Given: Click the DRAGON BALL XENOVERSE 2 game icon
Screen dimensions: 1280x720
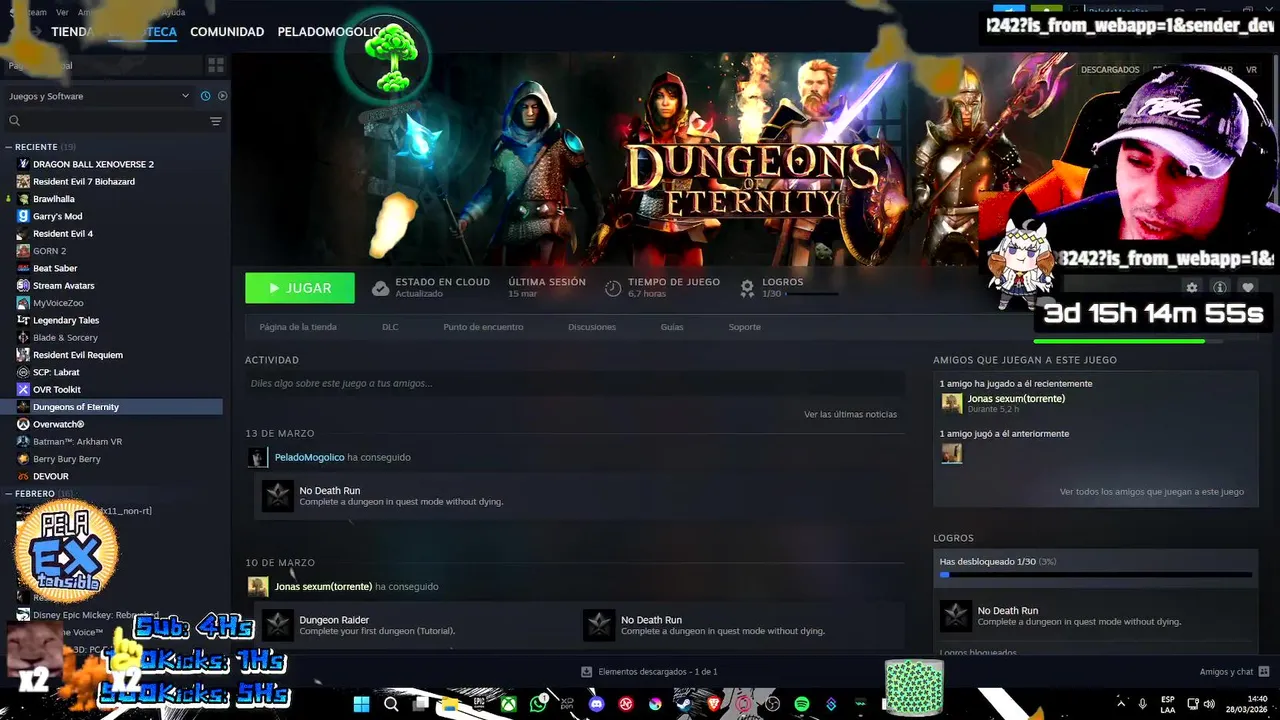Looking at the screenshot, I should (23, 164).
